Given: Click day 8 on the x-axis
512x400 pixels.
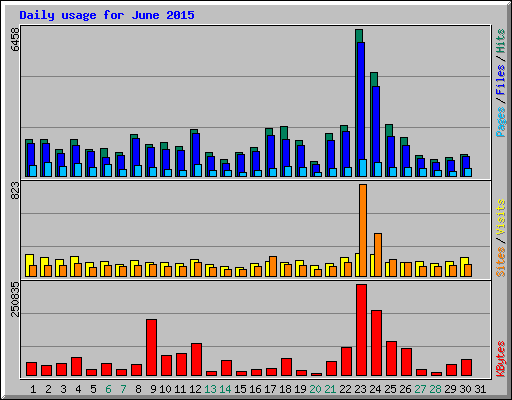Looking at the screenshot, I should click(138, 389).
